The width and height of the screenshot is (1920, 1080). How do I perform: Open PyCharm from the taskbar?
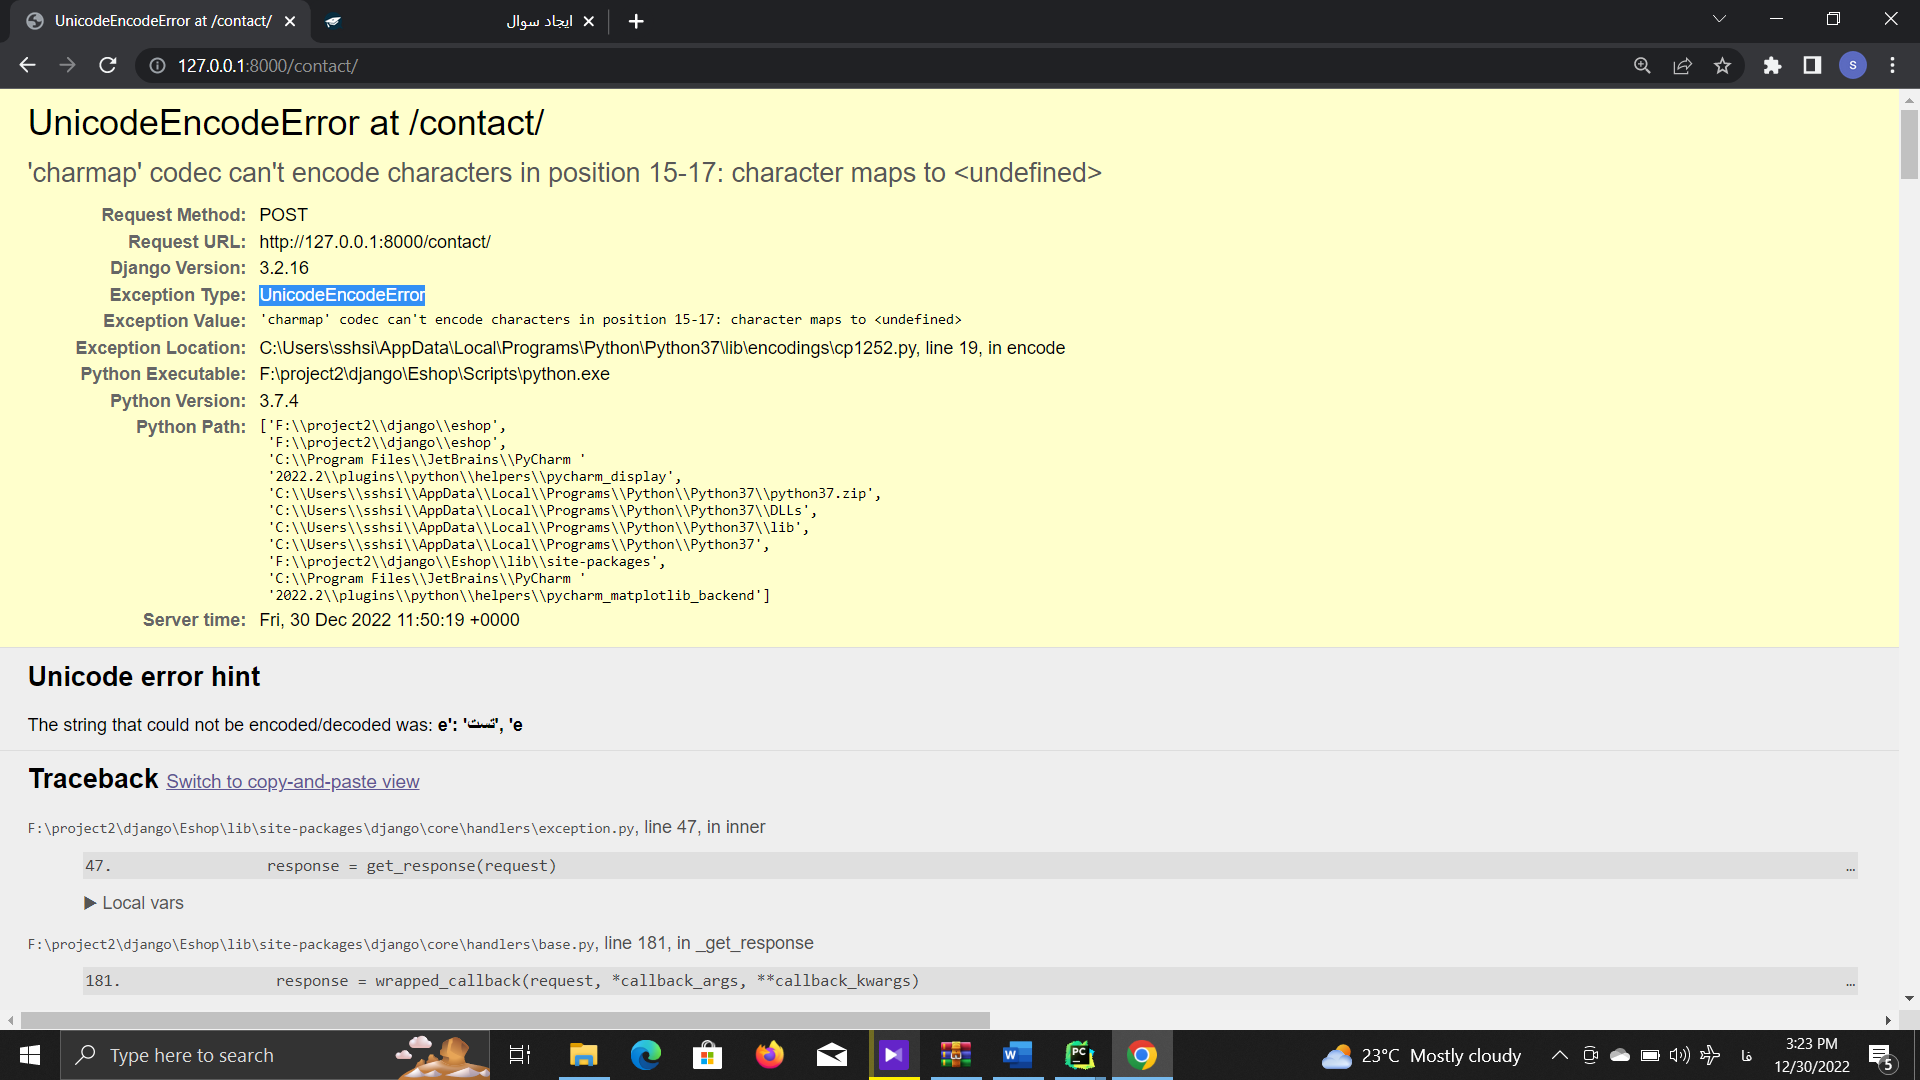click(x=1080, y=1055)
